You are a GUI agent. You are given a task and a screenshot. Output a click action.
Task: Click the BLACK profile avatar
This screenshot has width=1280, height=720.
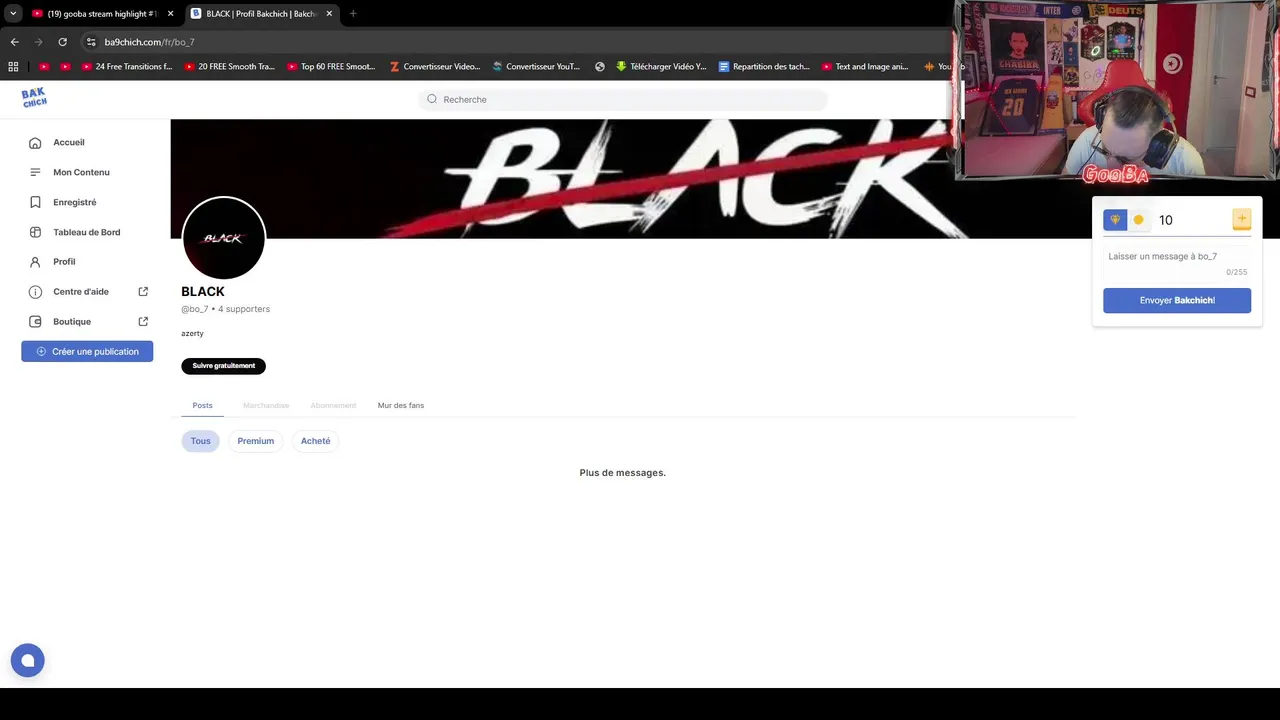pyautogui.click(x=224, y=238)
